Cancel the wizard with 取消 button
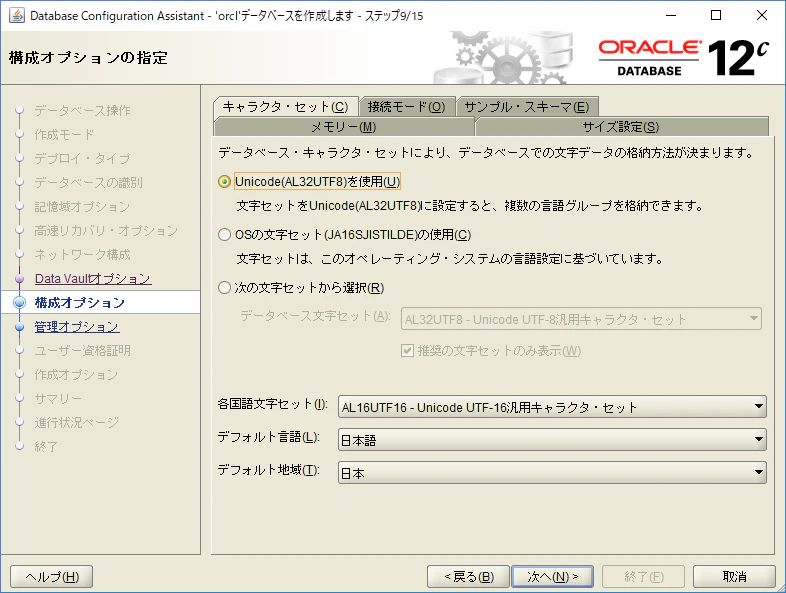The width and height of the screenshot is (786, 593). pyautogui.click(x=734, y=576)
